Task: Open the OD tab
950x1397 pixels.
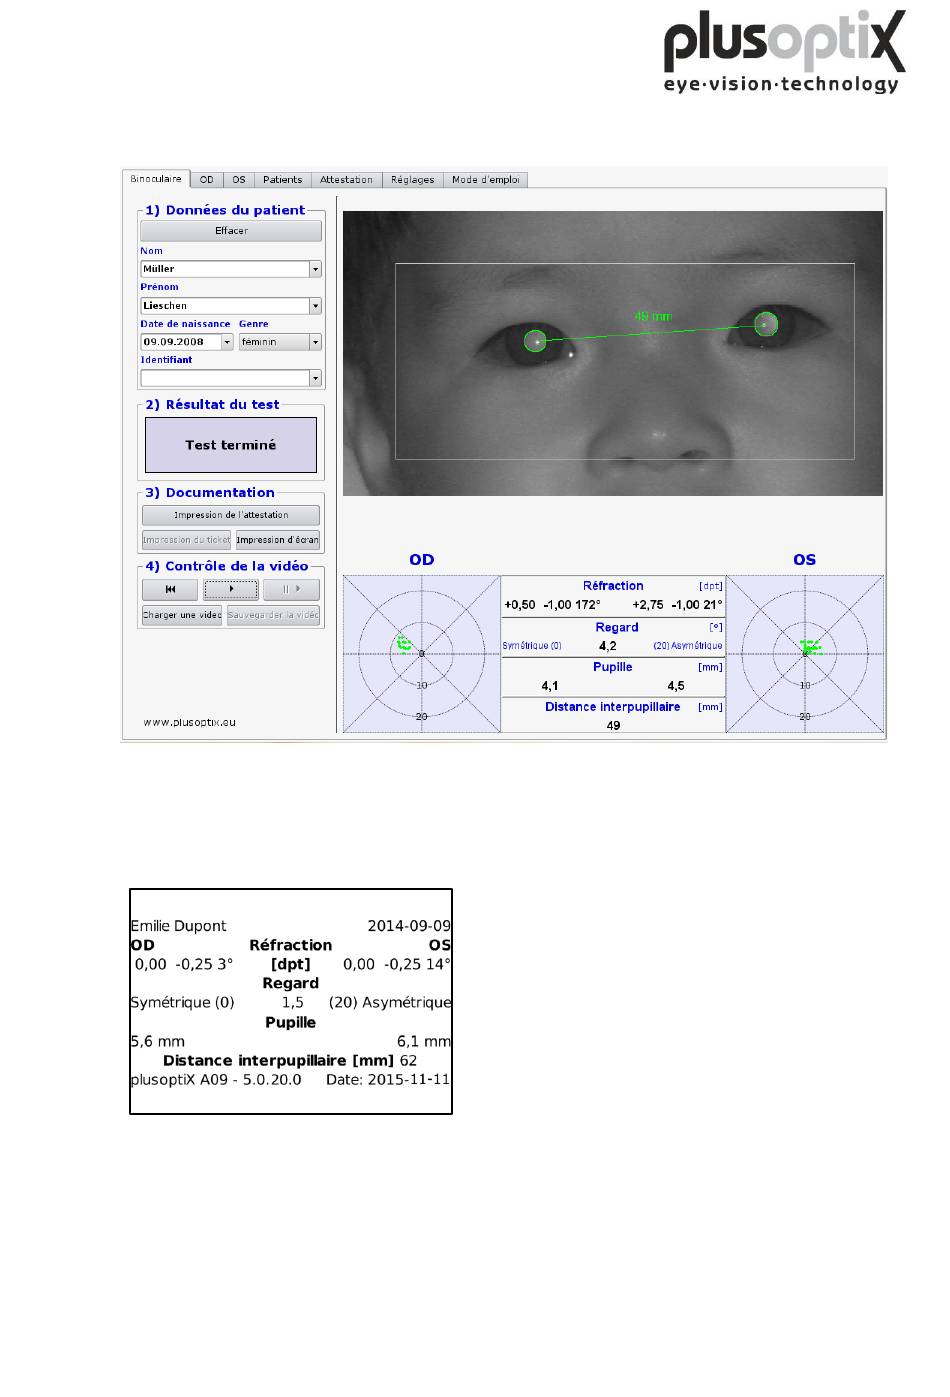Action: pyautogui.click(x=206, y=180)
